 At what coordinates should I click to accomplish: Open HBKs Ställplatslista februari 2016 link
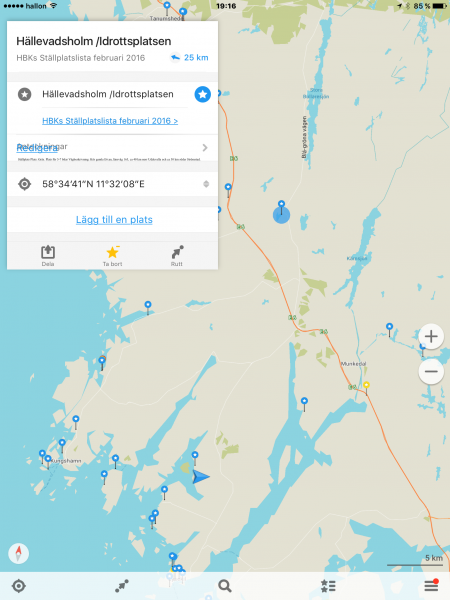pos(110,121)
